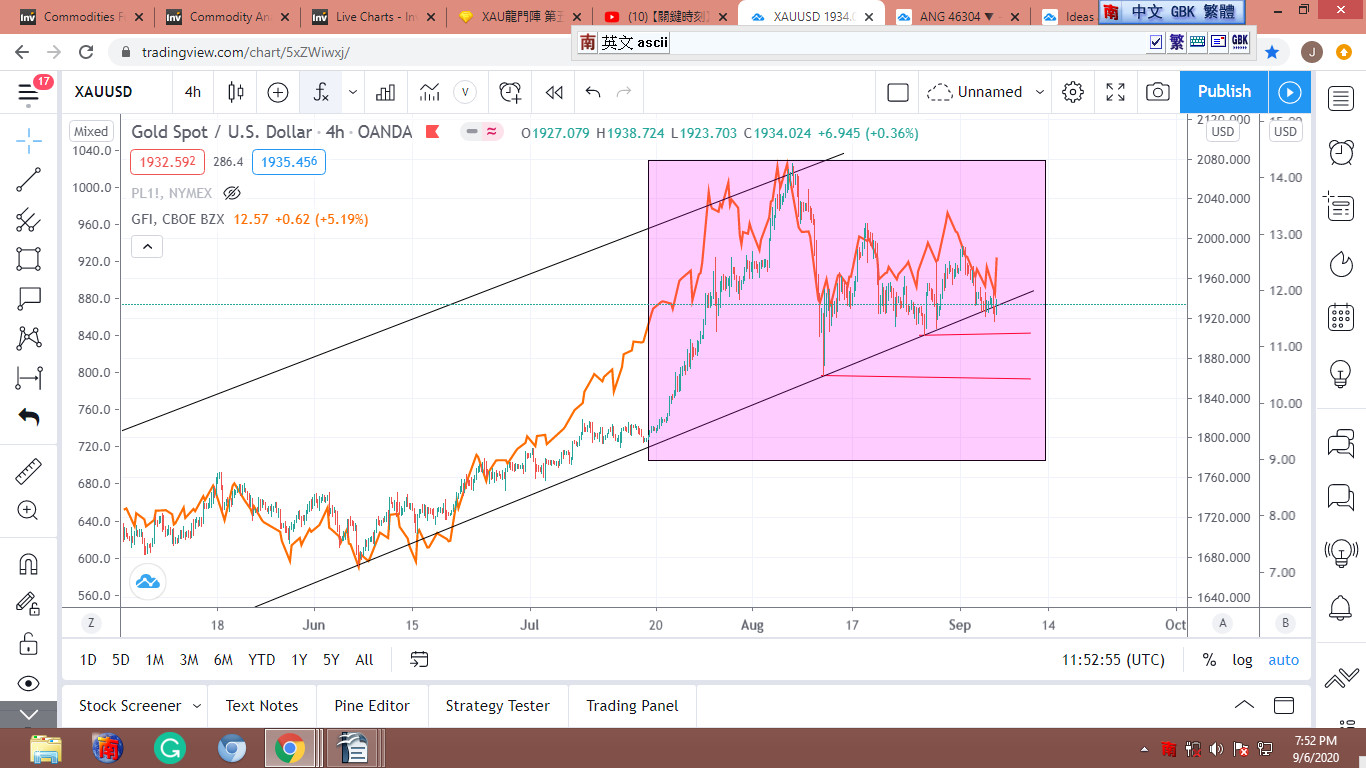Open USD currency selector on rightmost scale
This screenshot has height=768, width=1366.
click(x=1285, y=132)
